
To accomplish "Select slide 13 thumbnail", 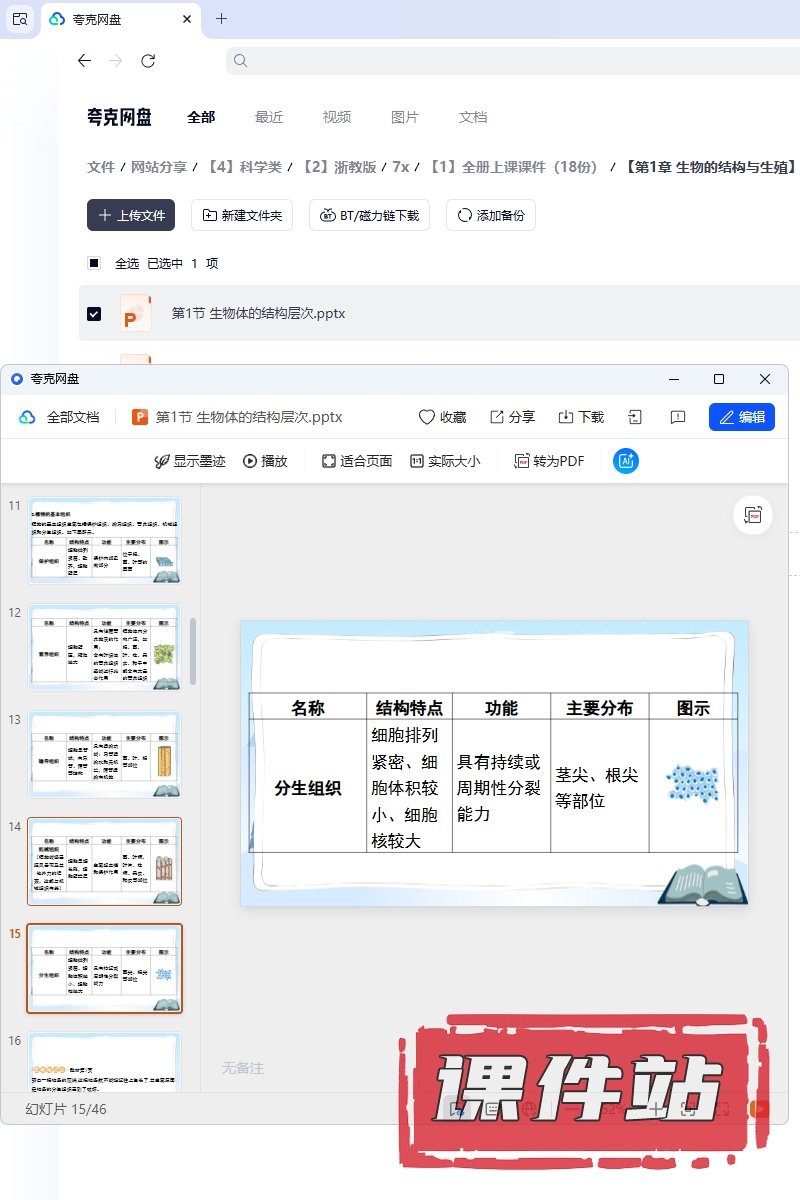I will (105, 754).
